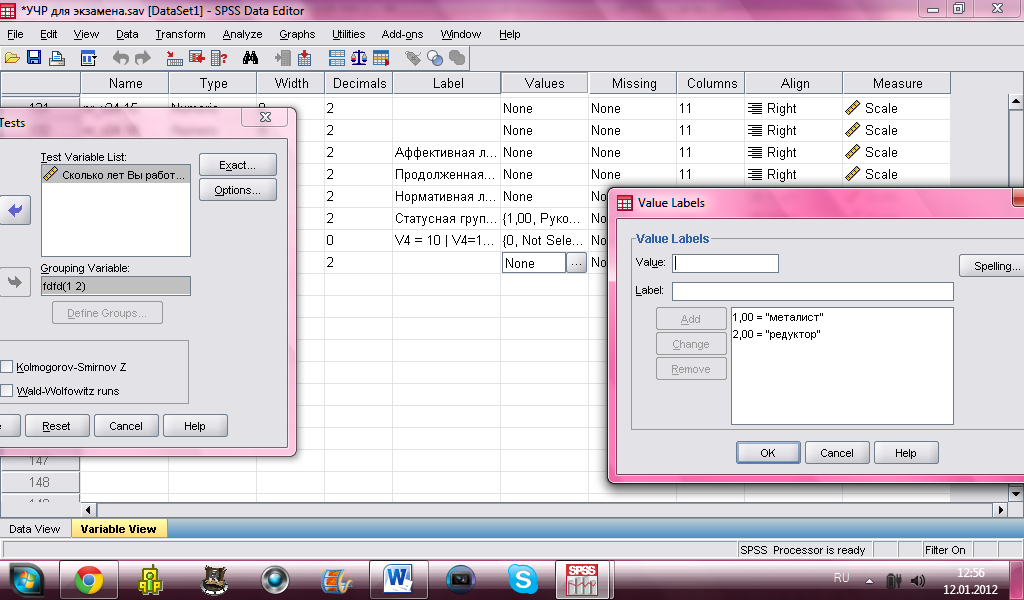
Task: Click the Variables info icon with question mark
Action: tap(218, 58)
